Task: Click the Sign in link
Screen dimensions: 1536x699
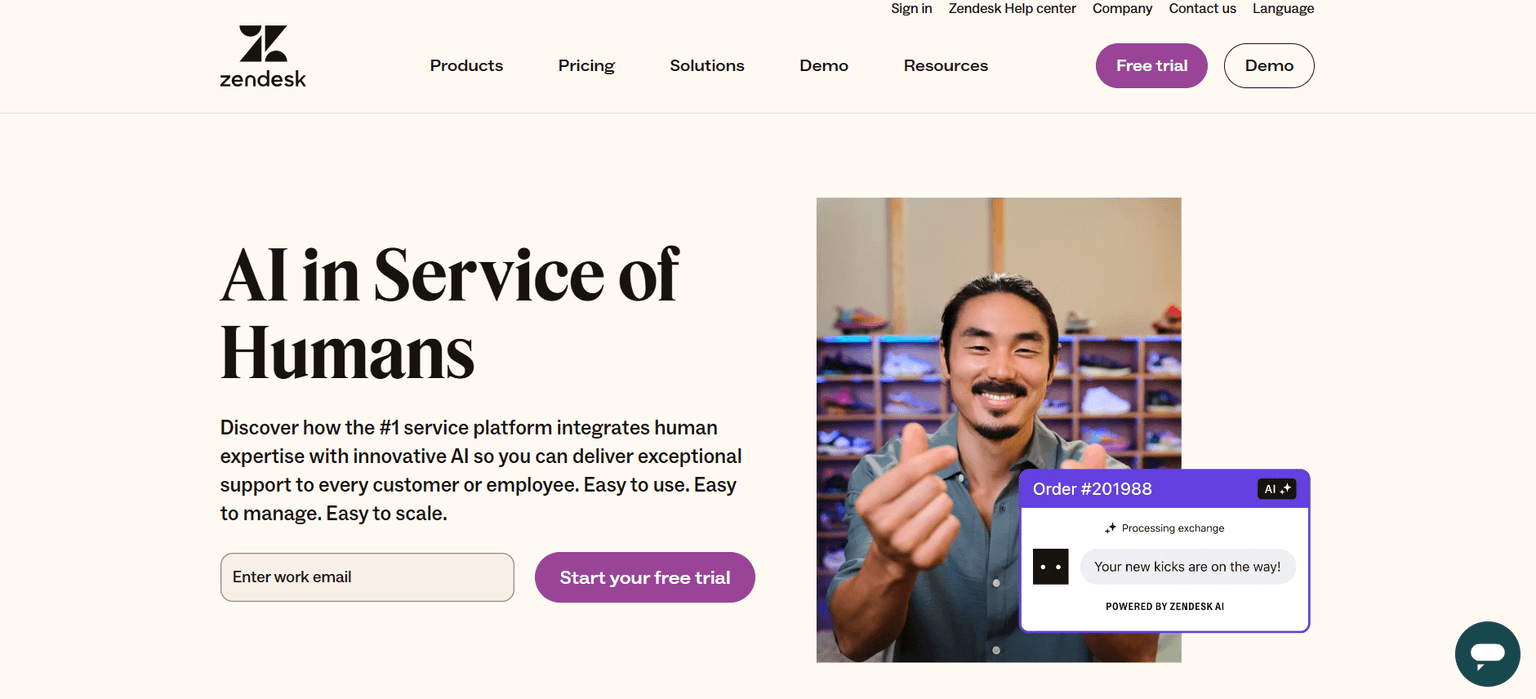Action: click(x=911, y=9)
